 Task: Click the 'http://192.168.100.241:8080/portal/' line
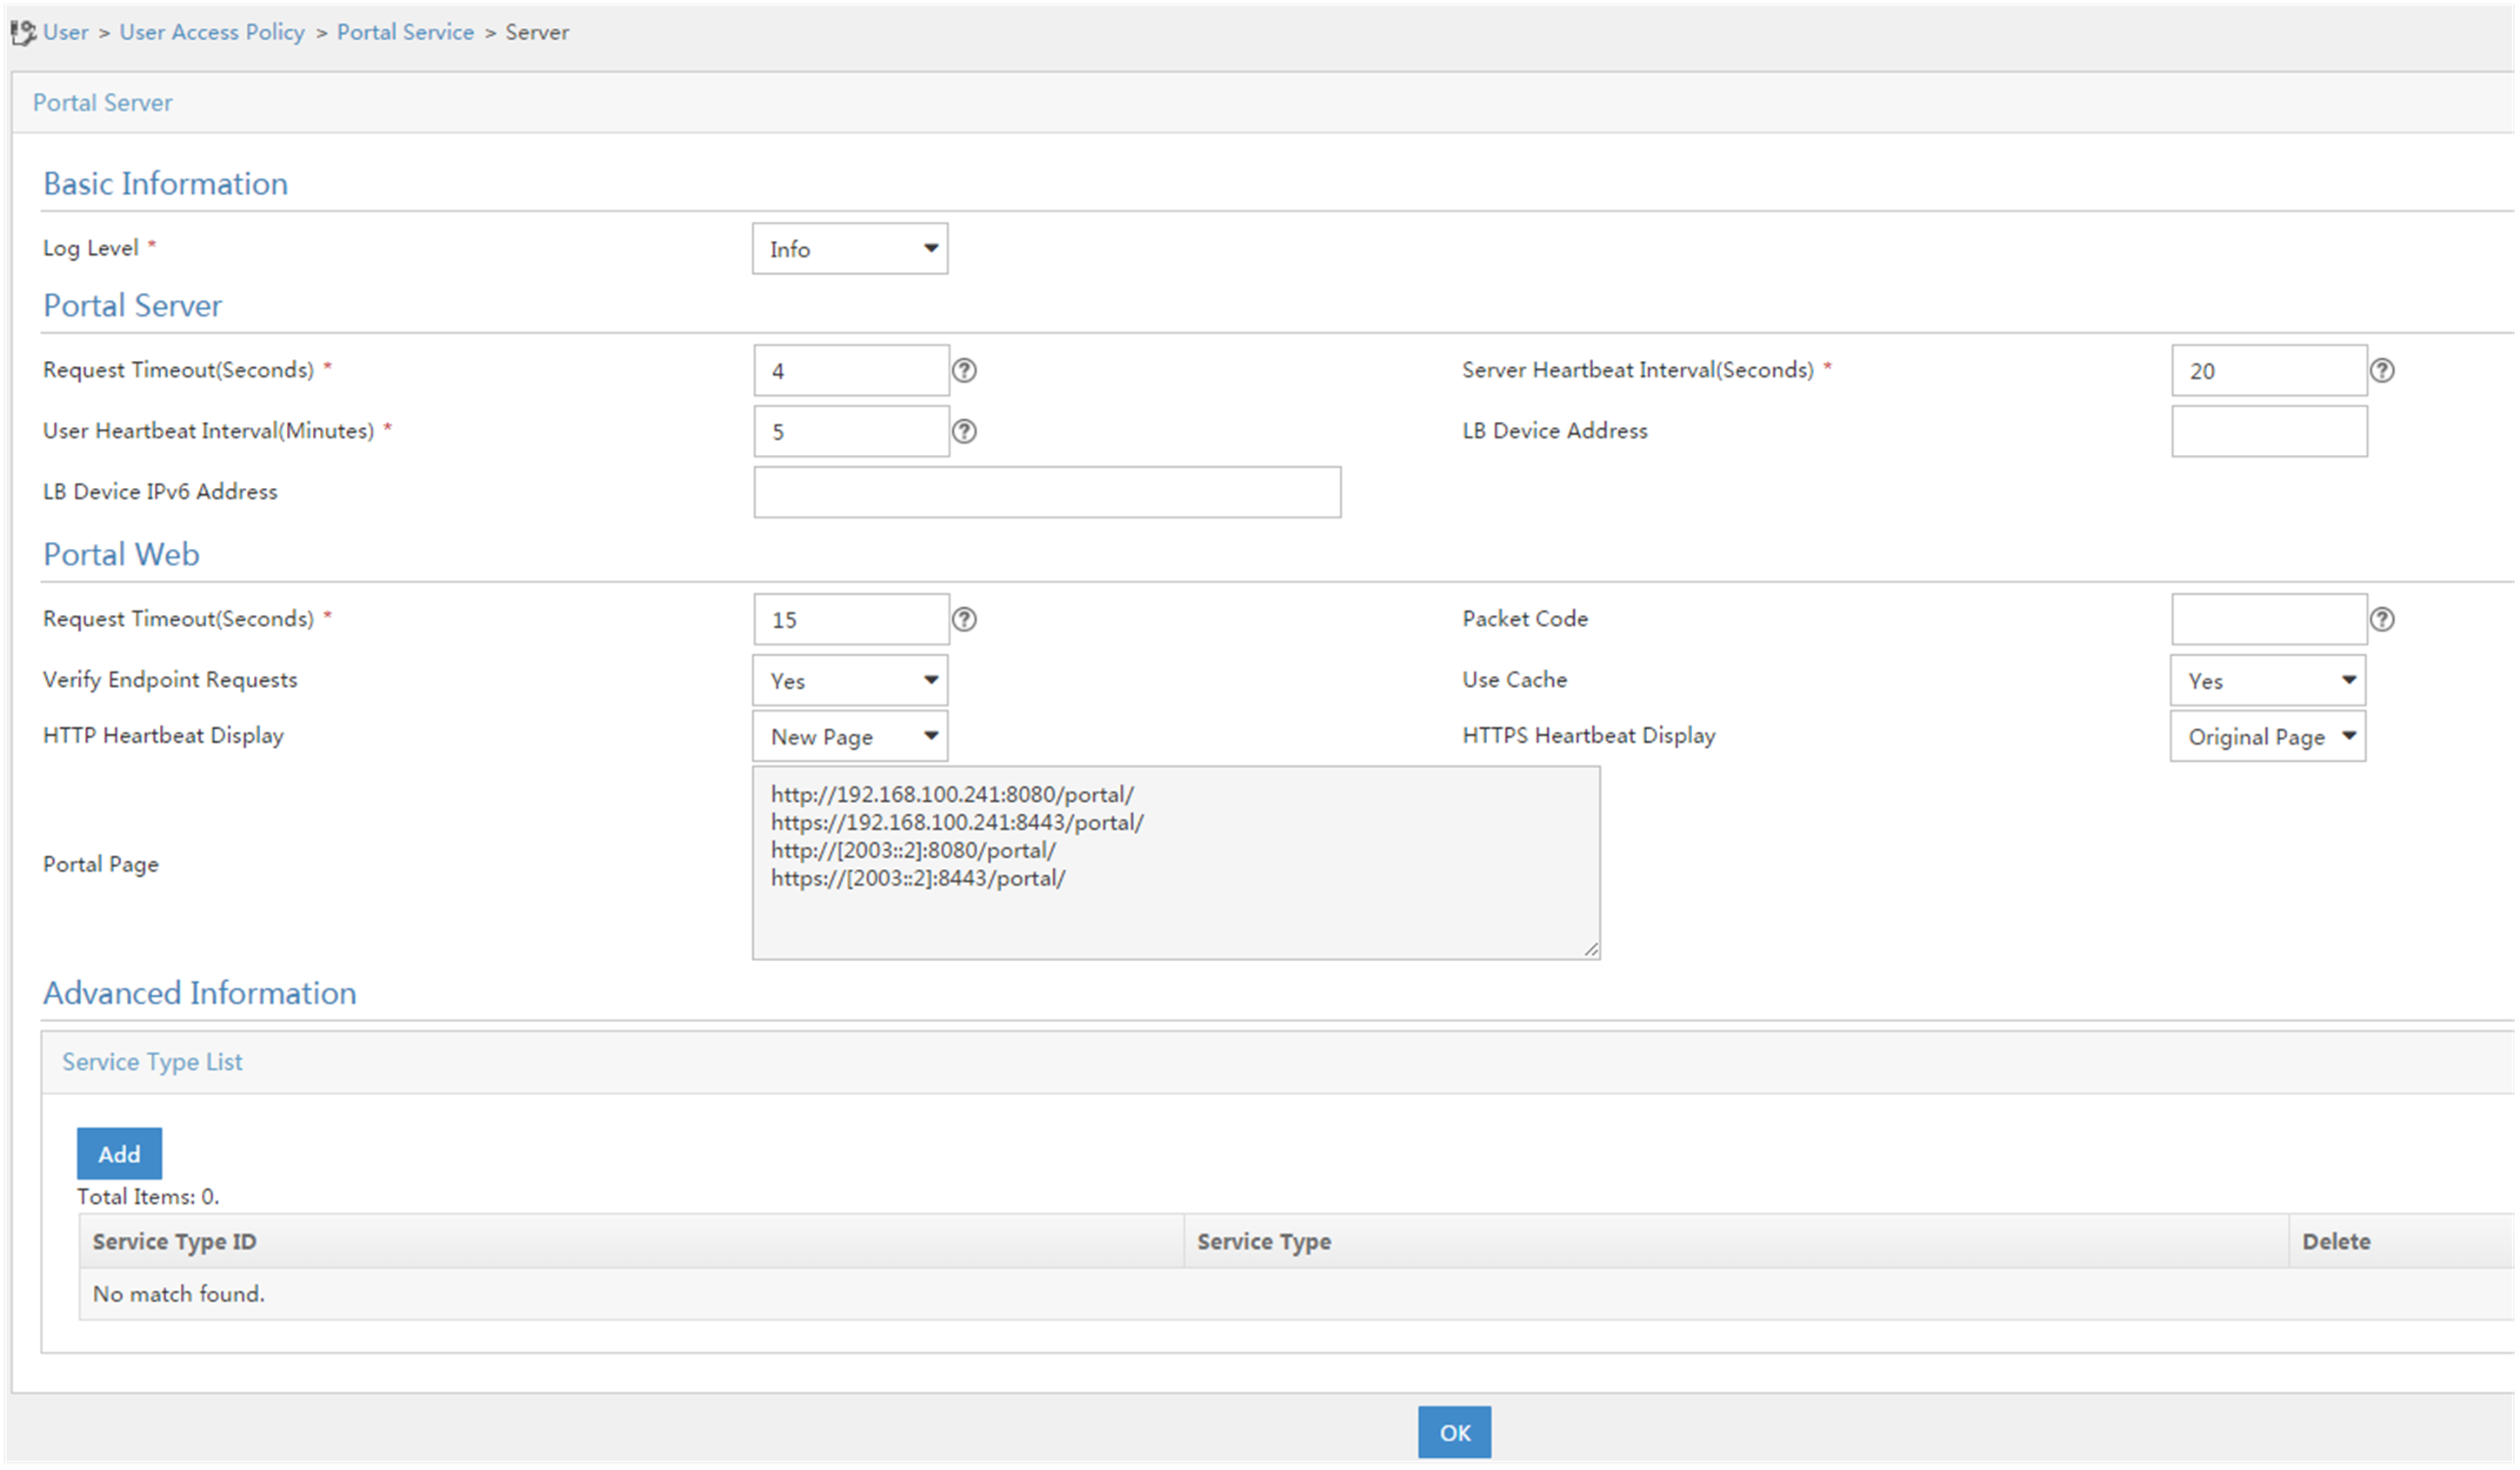(x=952, y=795)
